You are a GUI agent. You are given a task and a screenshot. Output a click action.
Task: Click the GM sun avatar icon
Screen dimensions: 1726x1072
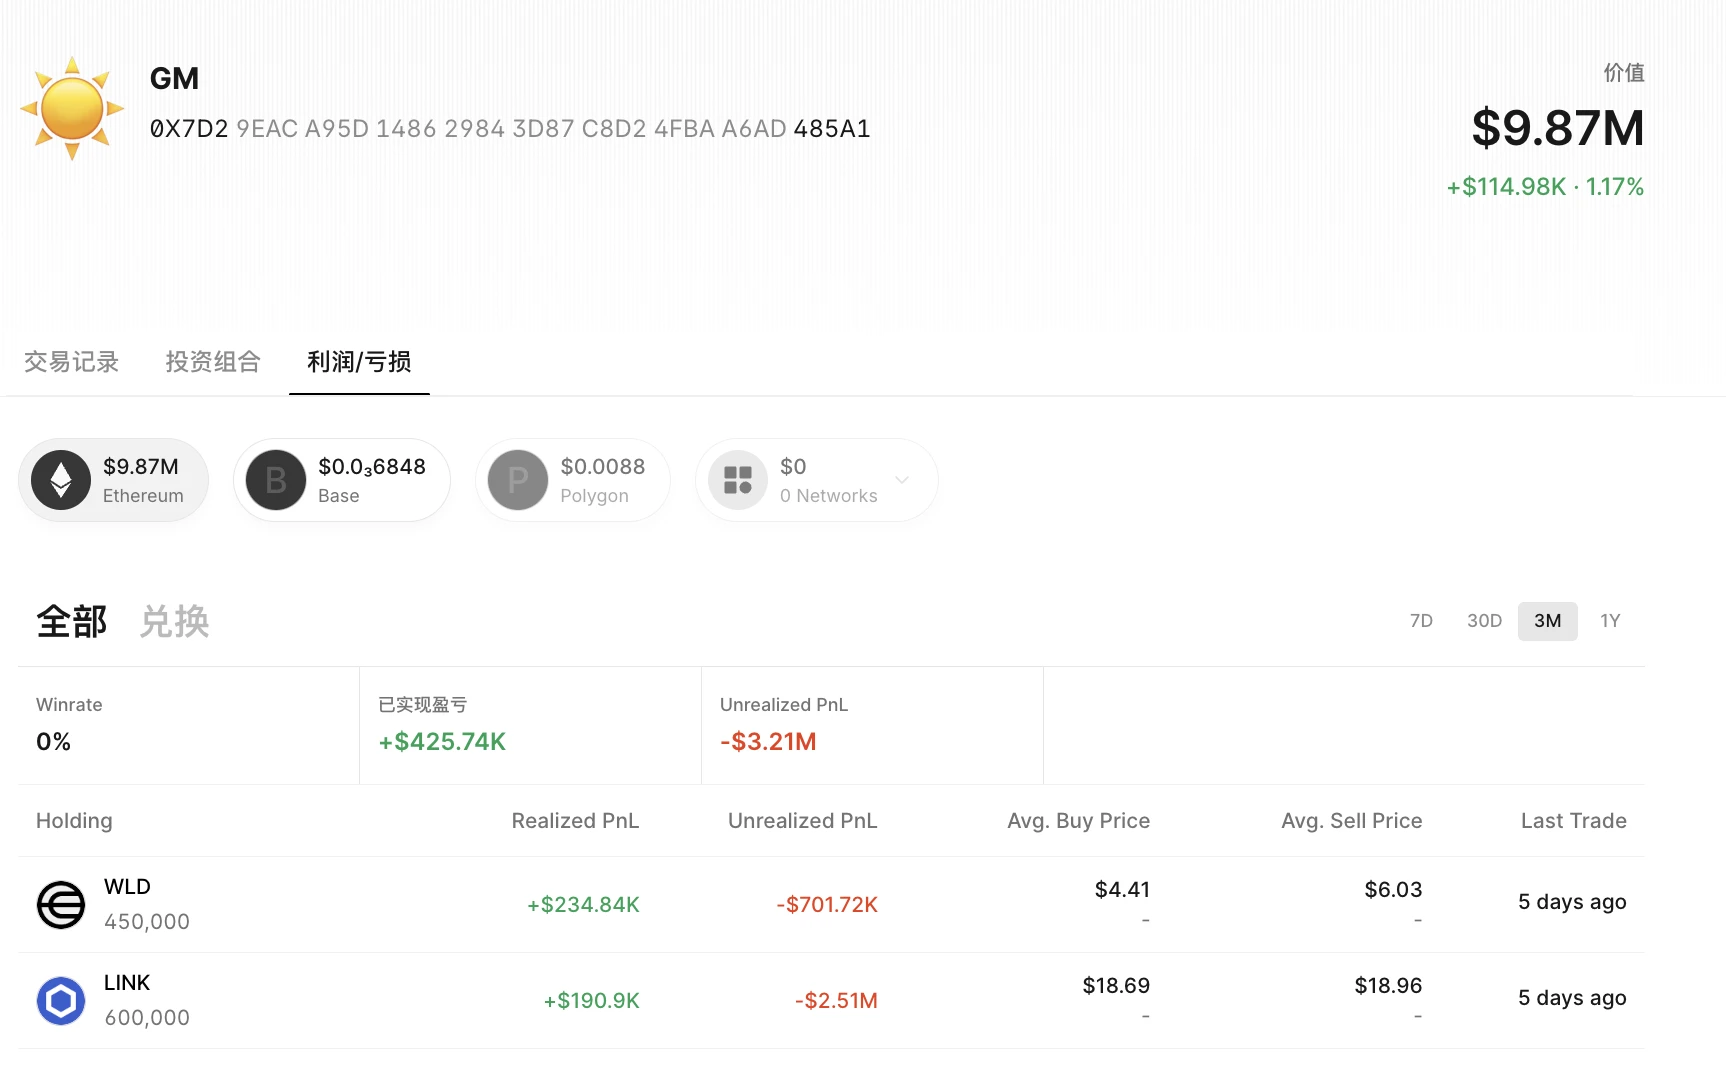pos(72,108)
